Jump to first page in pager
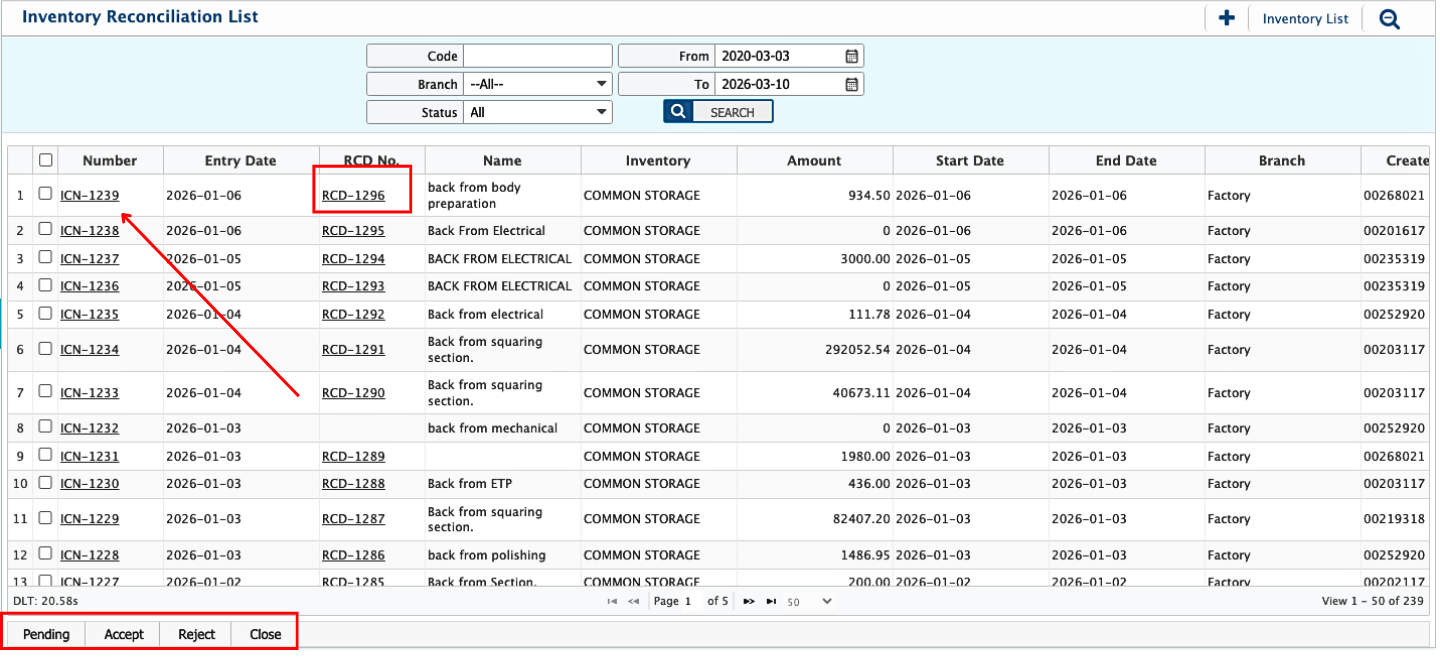Viewport: 1440px width, 670px height. coord(612,601)
